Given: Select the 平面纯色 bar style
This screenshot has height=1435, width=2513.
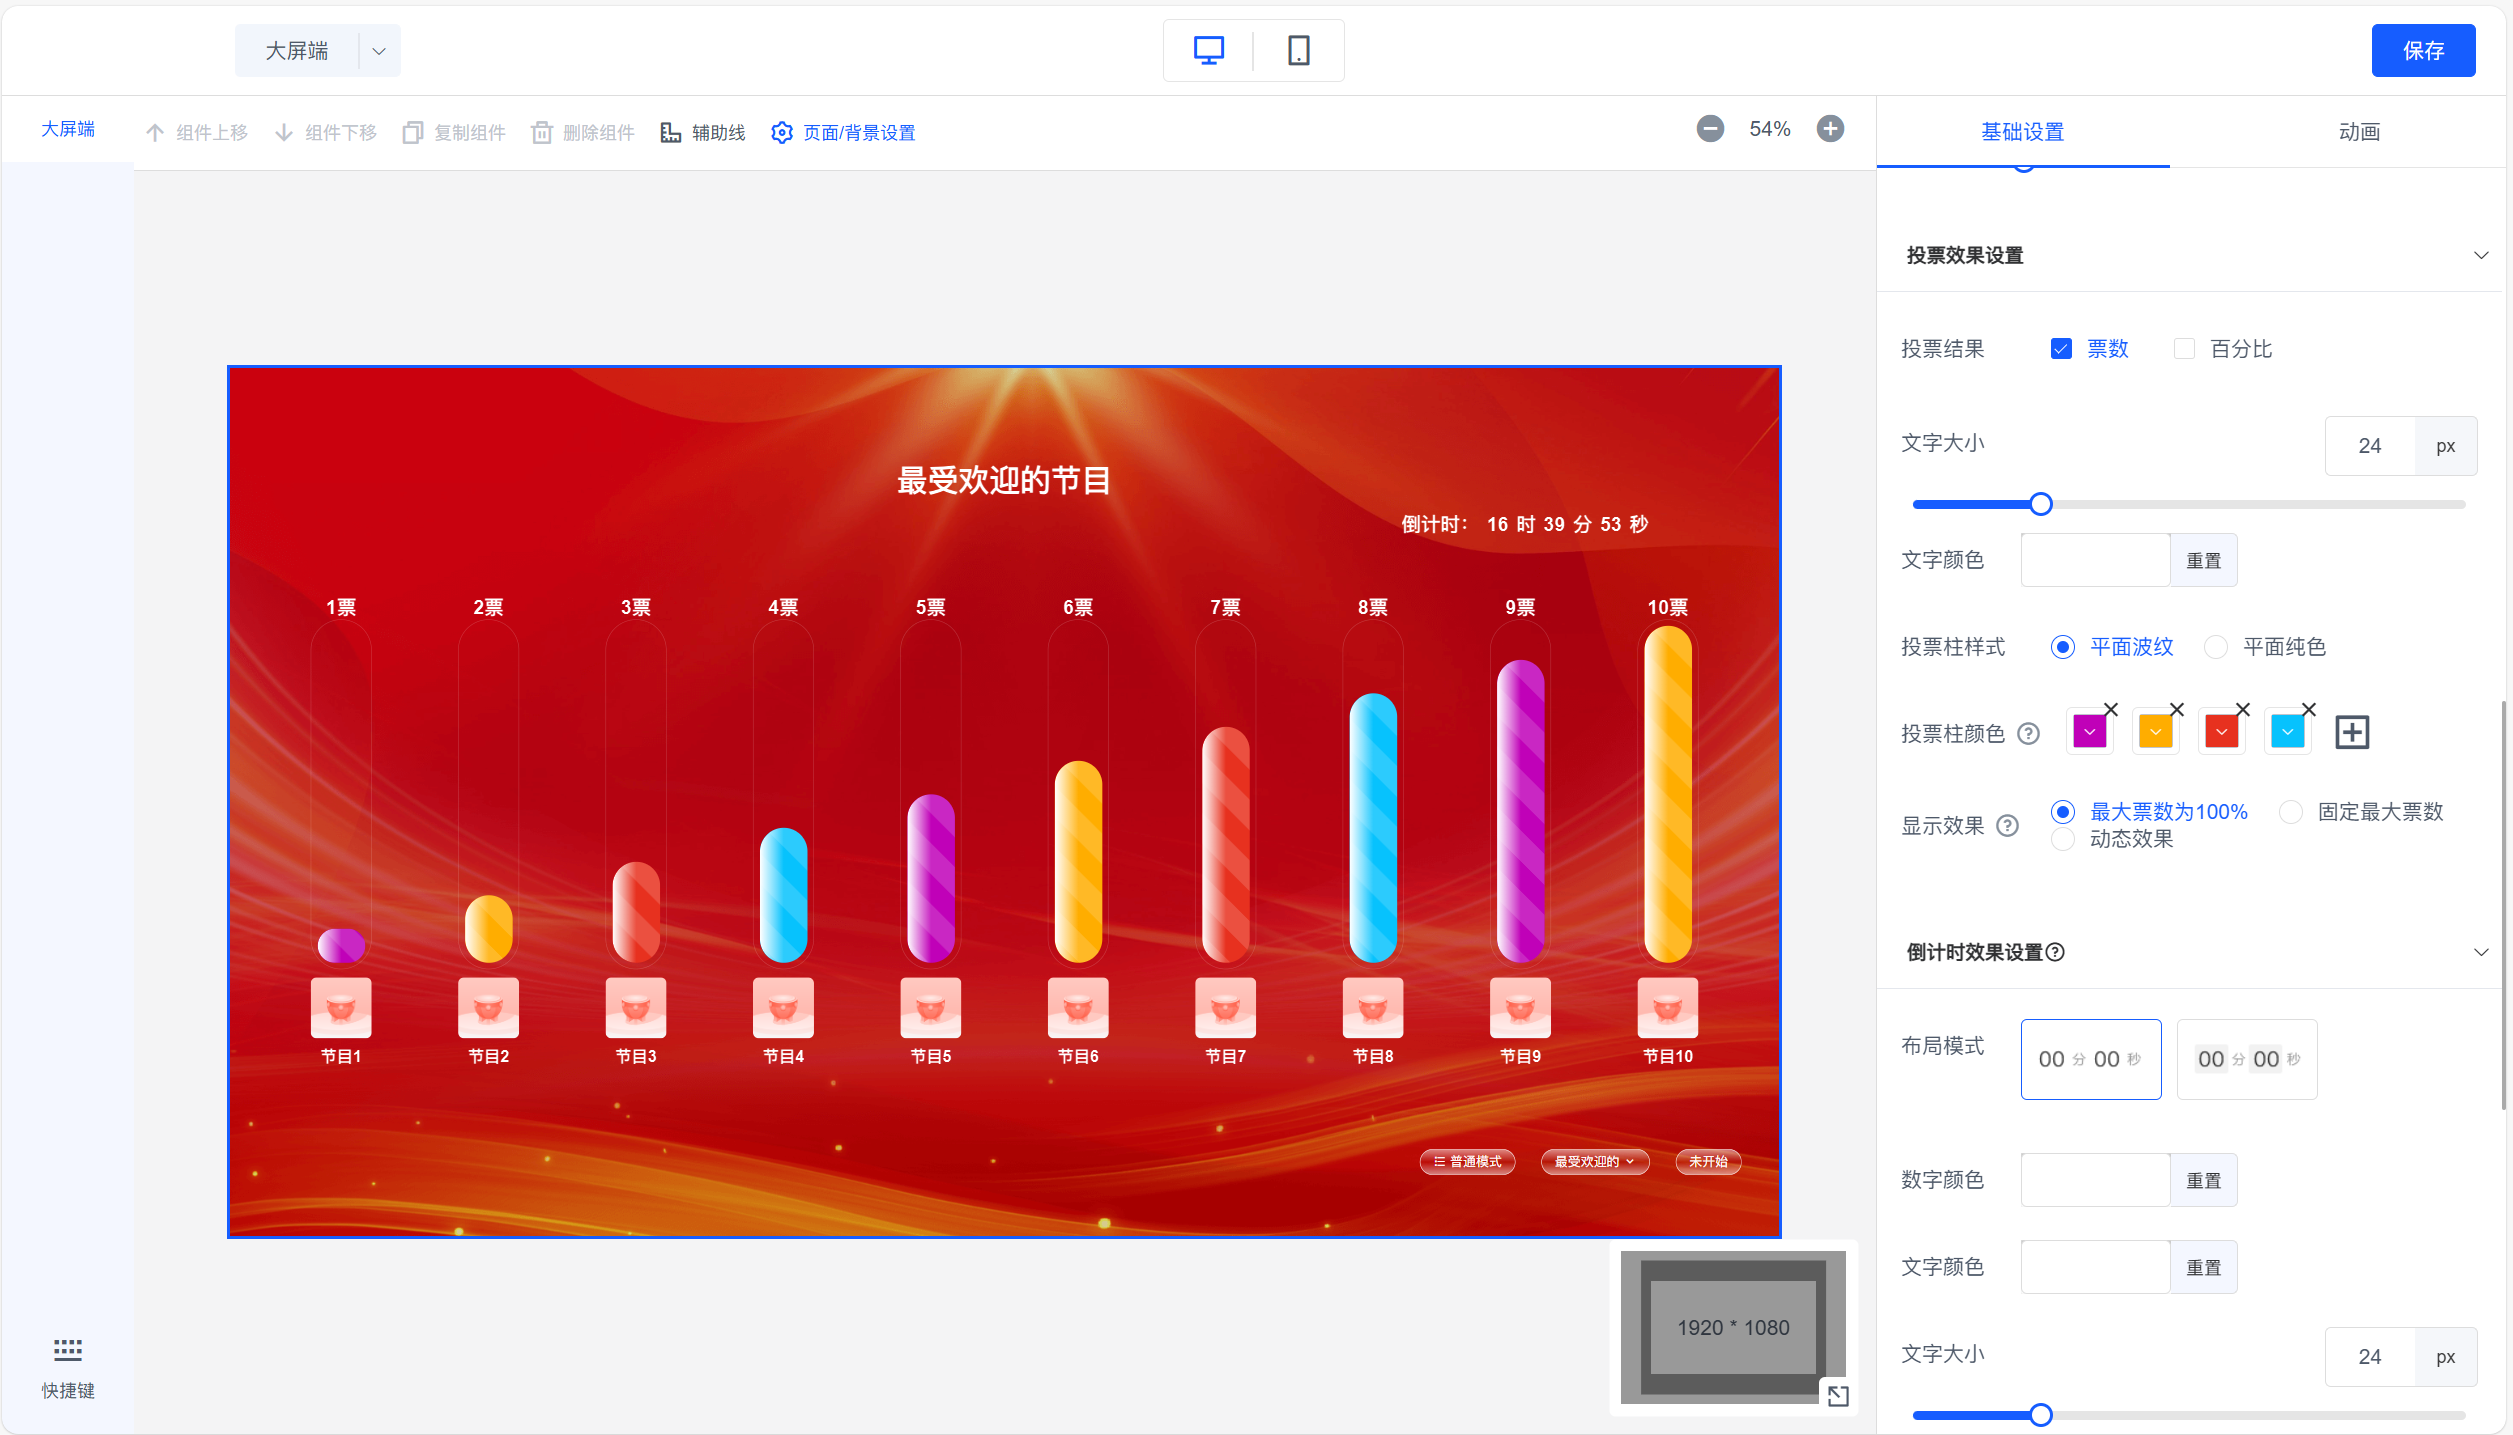Looking at the screenshot, I should point(2216,647).
